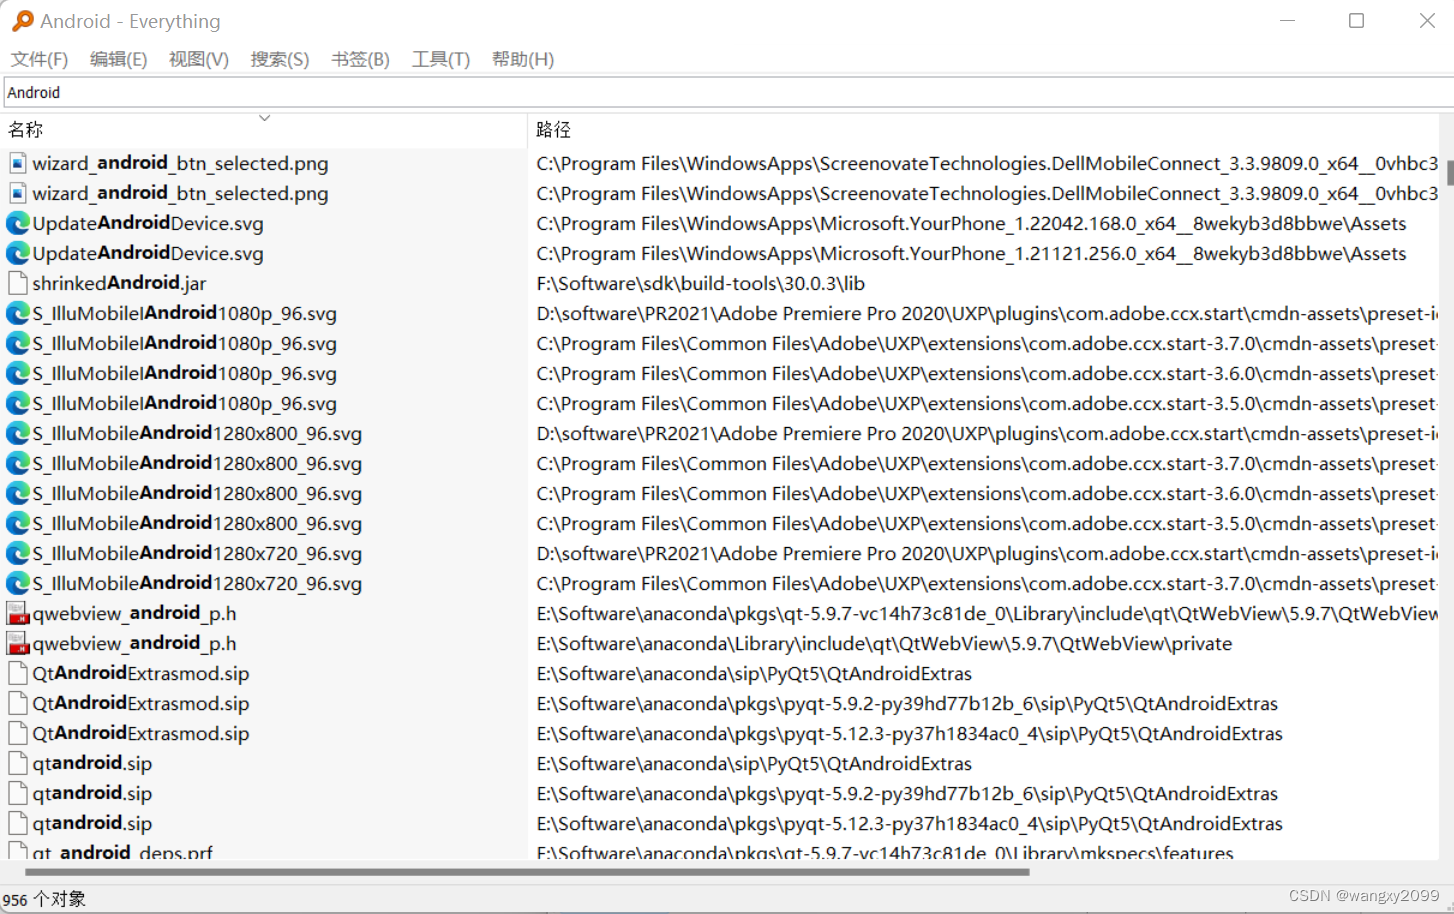Click icon of S_IlluMobileAndroid1280x800_96.svg in D:\software\PR2021 row
The height and width of the screenshot is (914, 1454).
coord(18,433)
